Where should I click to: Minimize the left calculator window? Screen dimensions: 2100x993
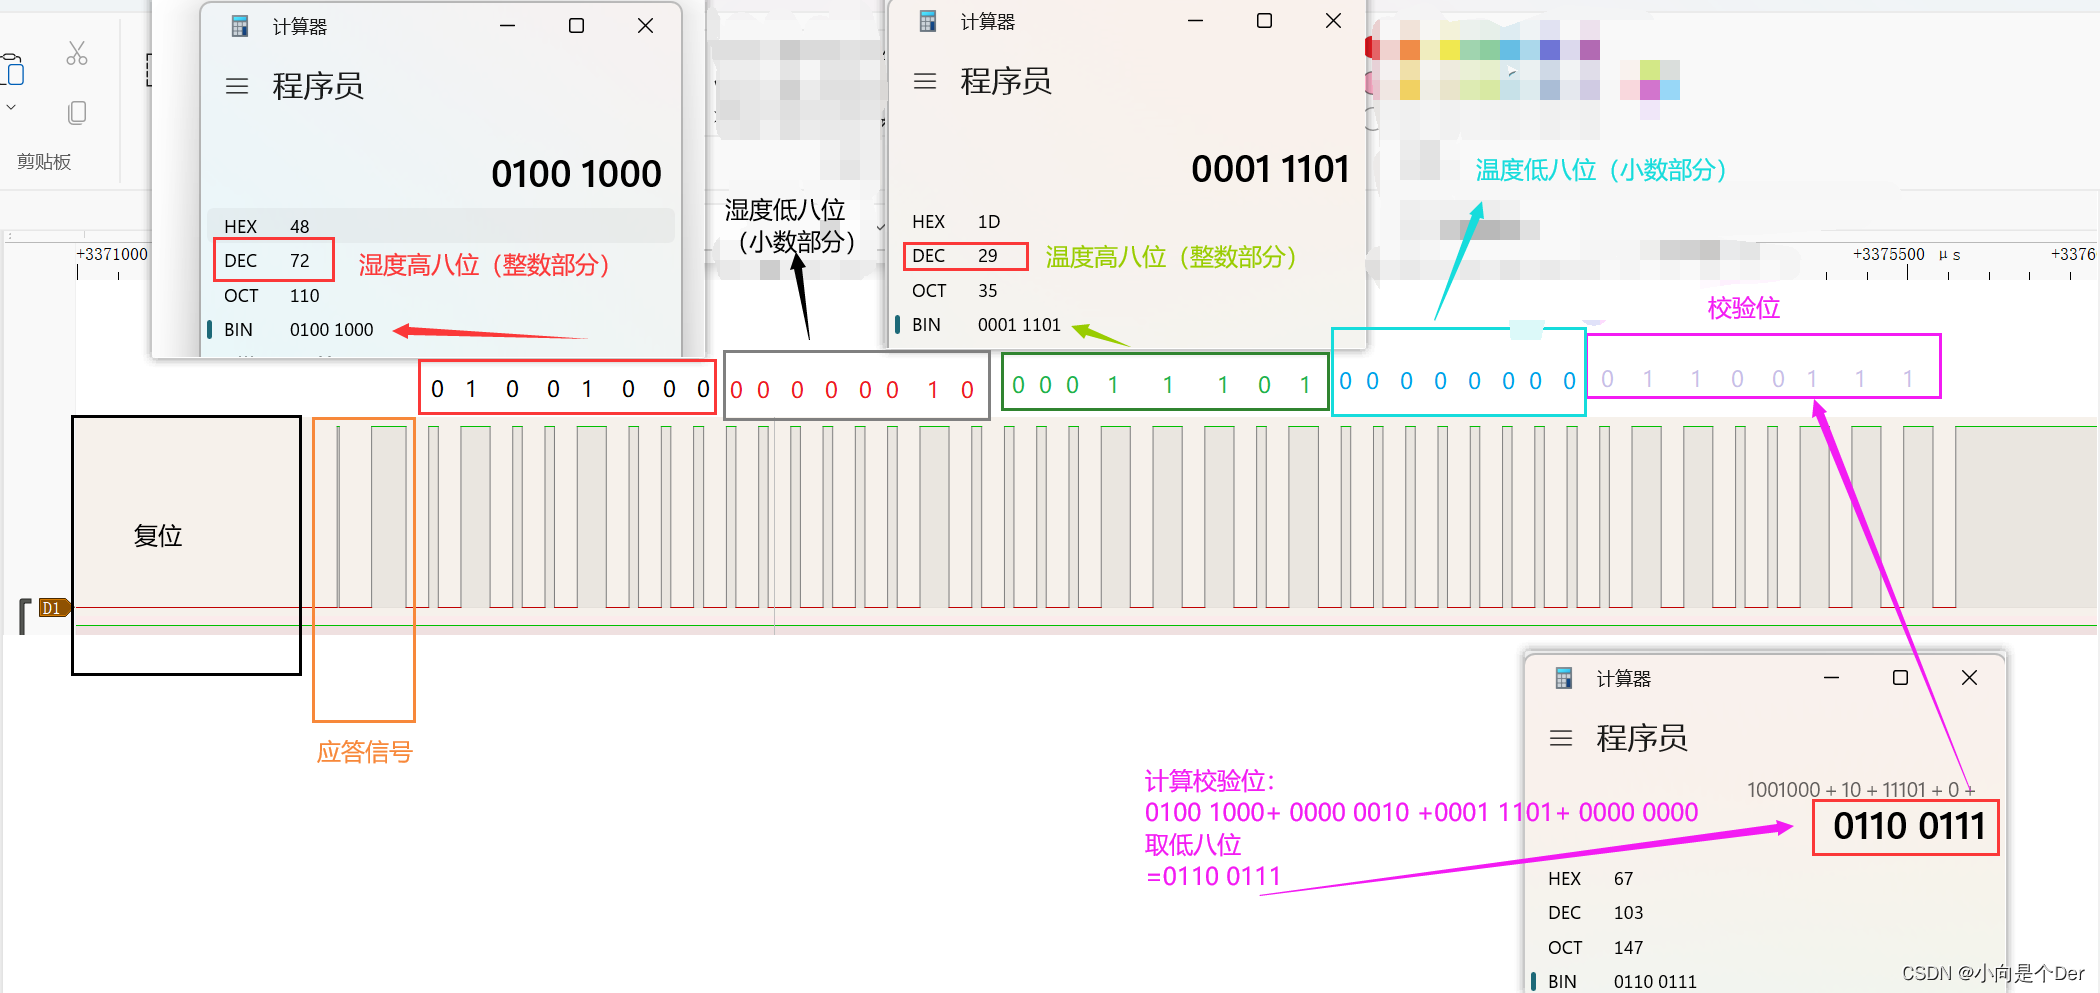[508, 26]
